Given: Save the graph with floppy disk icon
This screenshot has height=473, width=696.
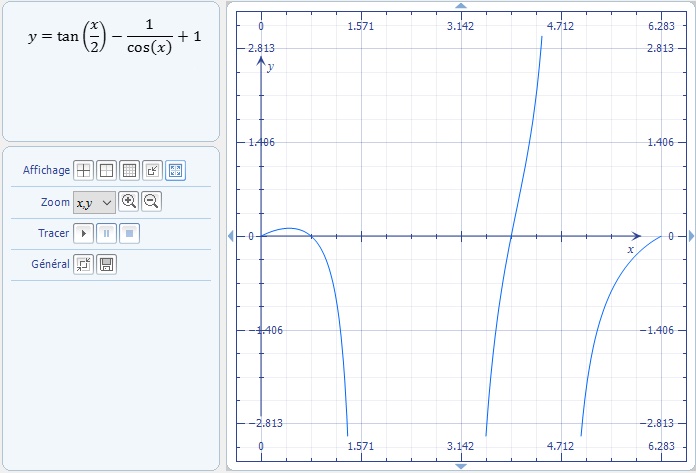Looking at the screenshot, I should 106,264.
